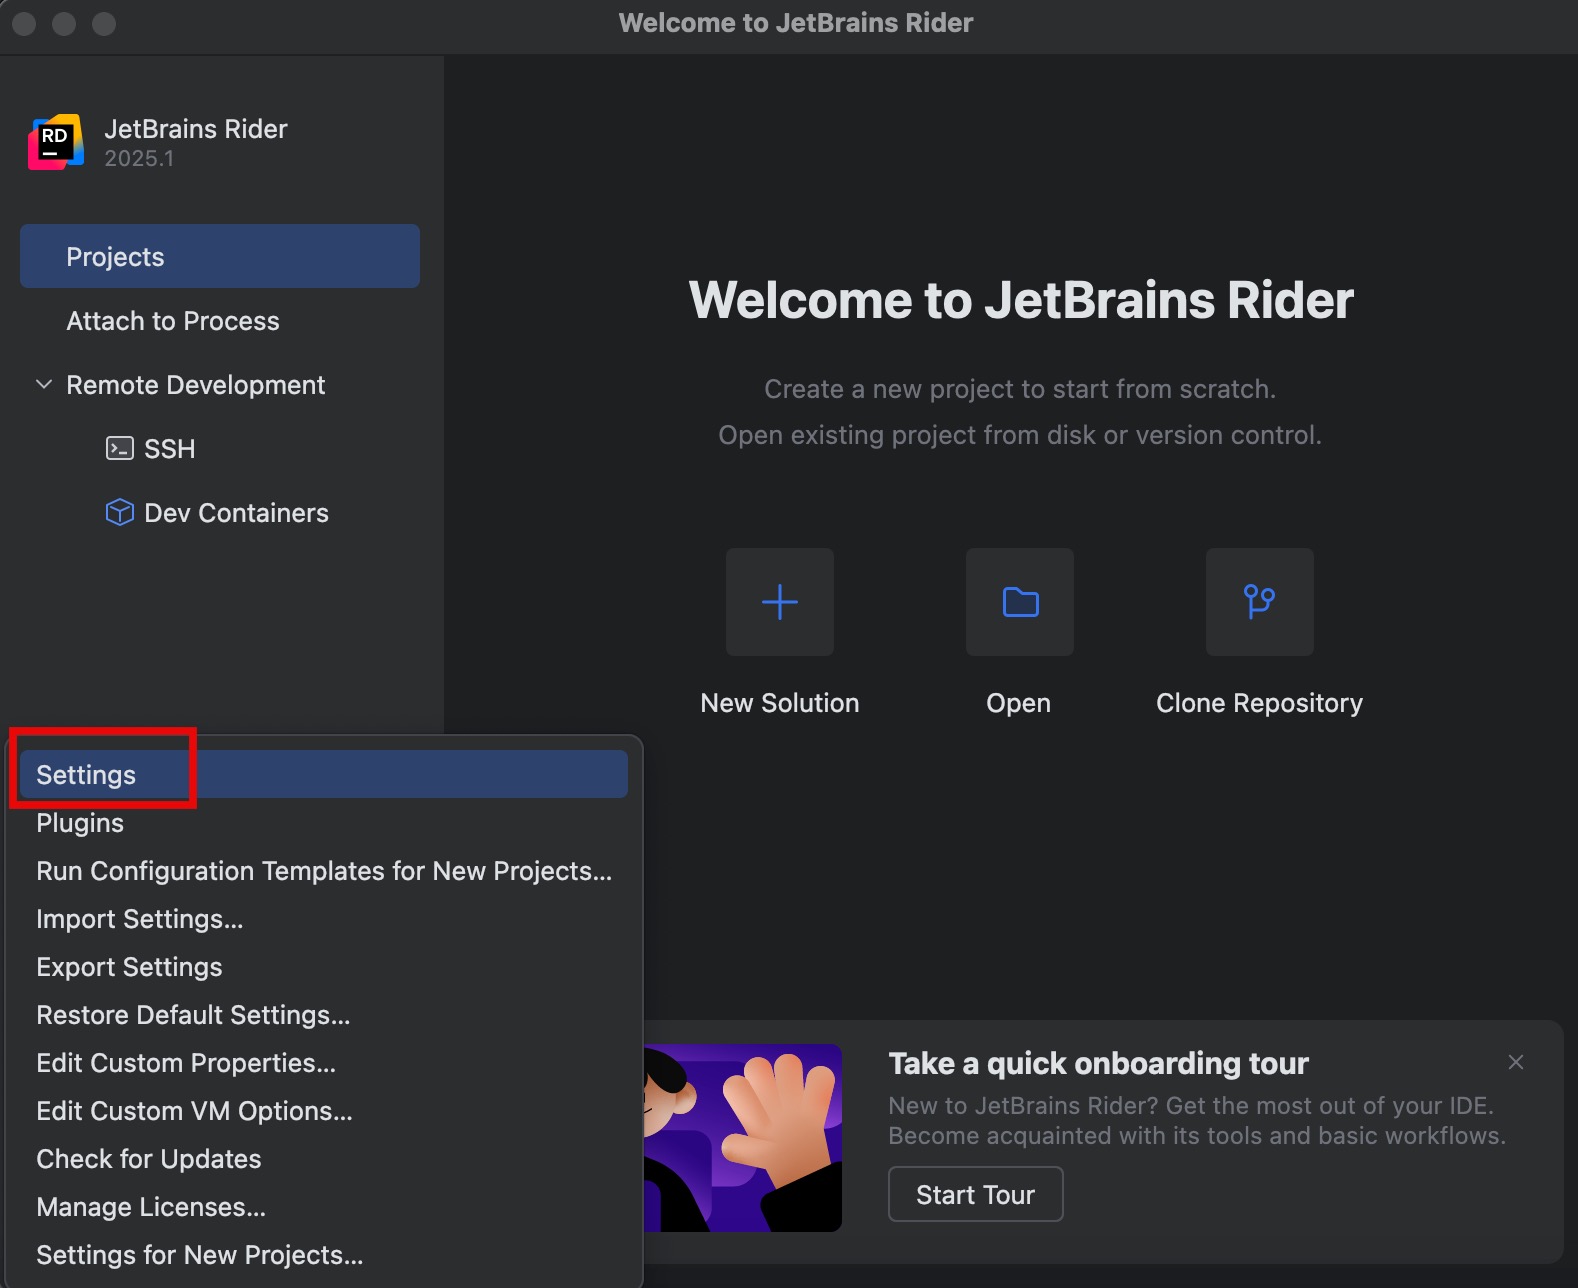This screenshot has height=1288, width=1578.
Task: Select Restore Default Settings option
Action: pos(193,1015)
